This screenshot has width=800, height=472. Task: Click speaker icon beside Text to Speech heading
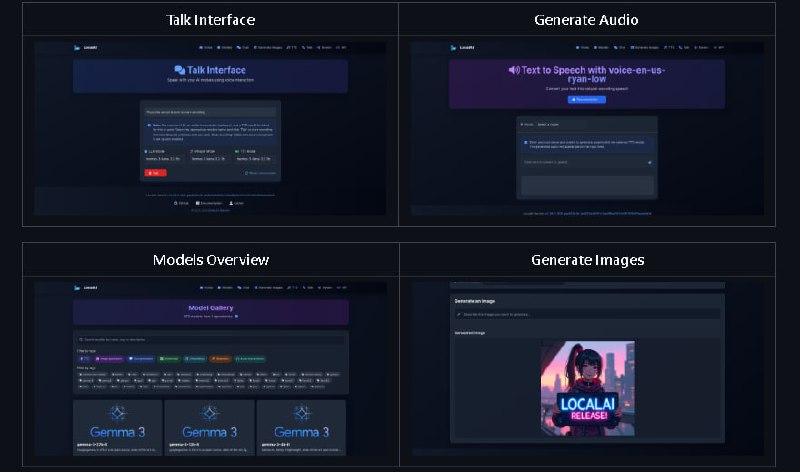pos(514,70)
